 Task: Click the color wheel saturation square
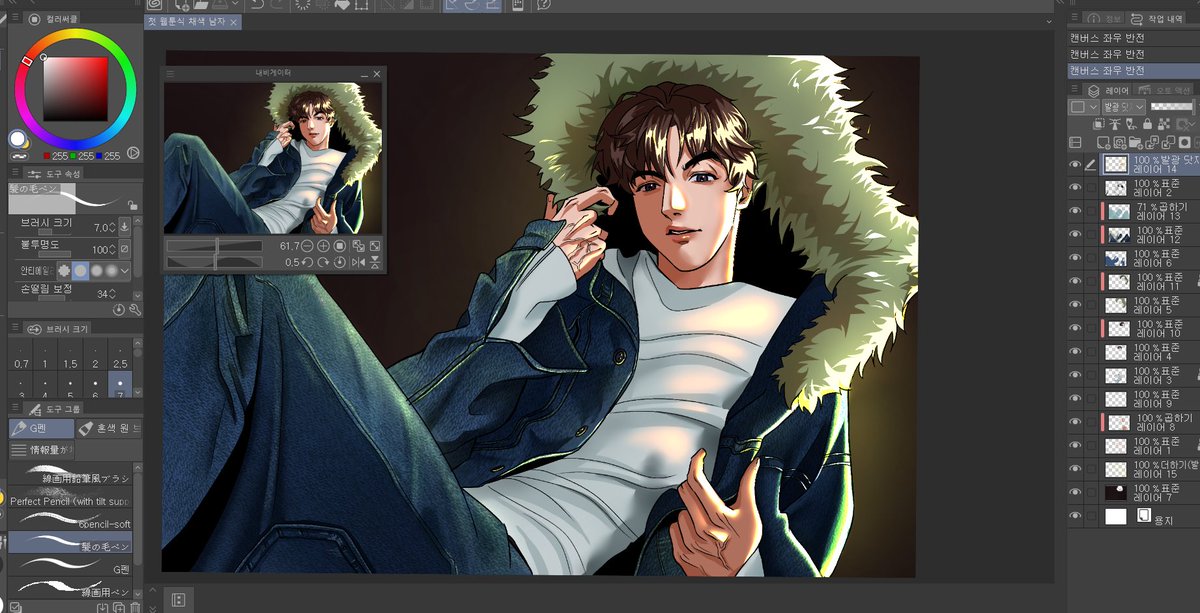[75, 87]
